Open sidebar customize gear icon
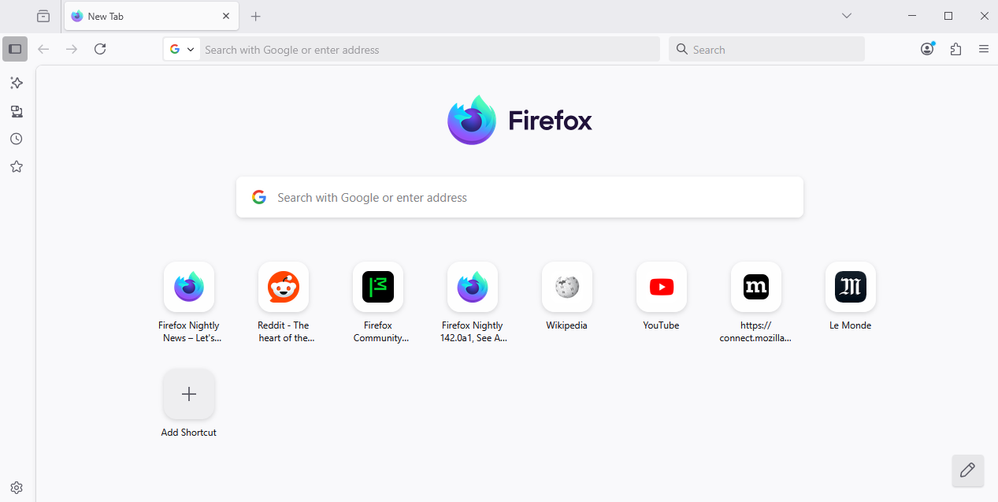 click(x=17, y=487)
